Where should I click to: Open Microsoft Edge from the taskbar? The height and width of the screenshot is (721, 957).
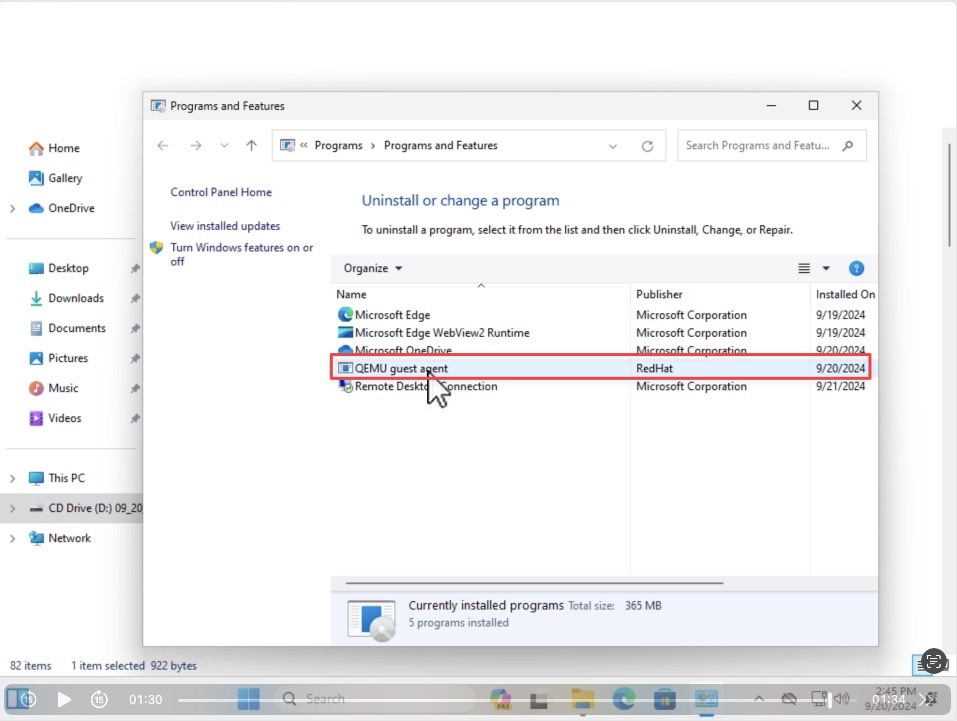[x=624, y=699]
